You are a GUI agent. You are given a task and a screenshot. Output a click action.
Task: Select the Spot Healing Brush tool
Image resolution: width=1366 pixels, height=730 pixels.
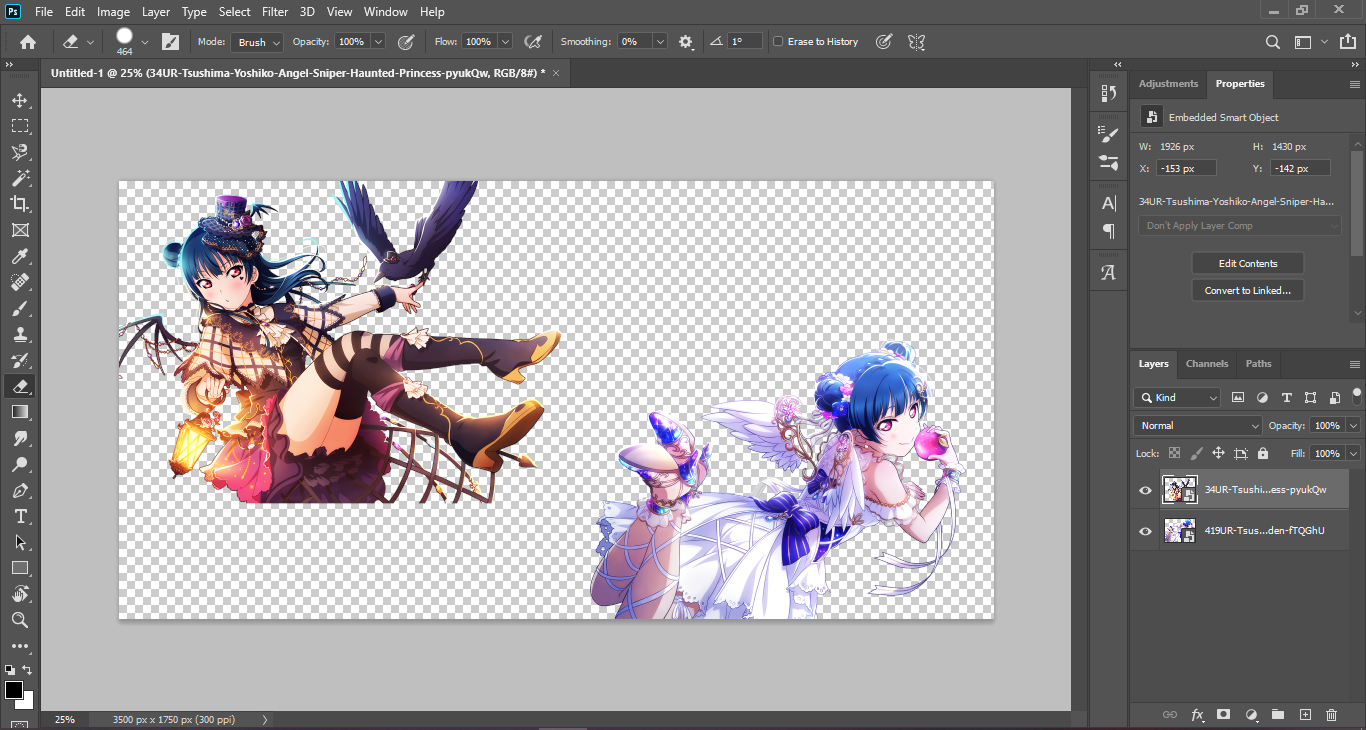click(x=19, y=282)
